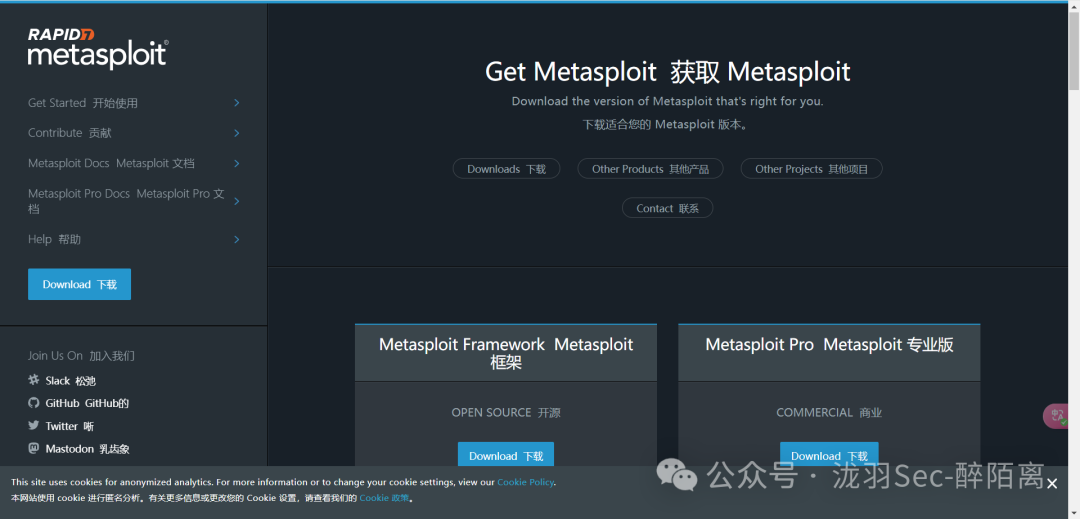
Task: Expand the Metasploit Pro Docs chevron
Action: [236, 201]
